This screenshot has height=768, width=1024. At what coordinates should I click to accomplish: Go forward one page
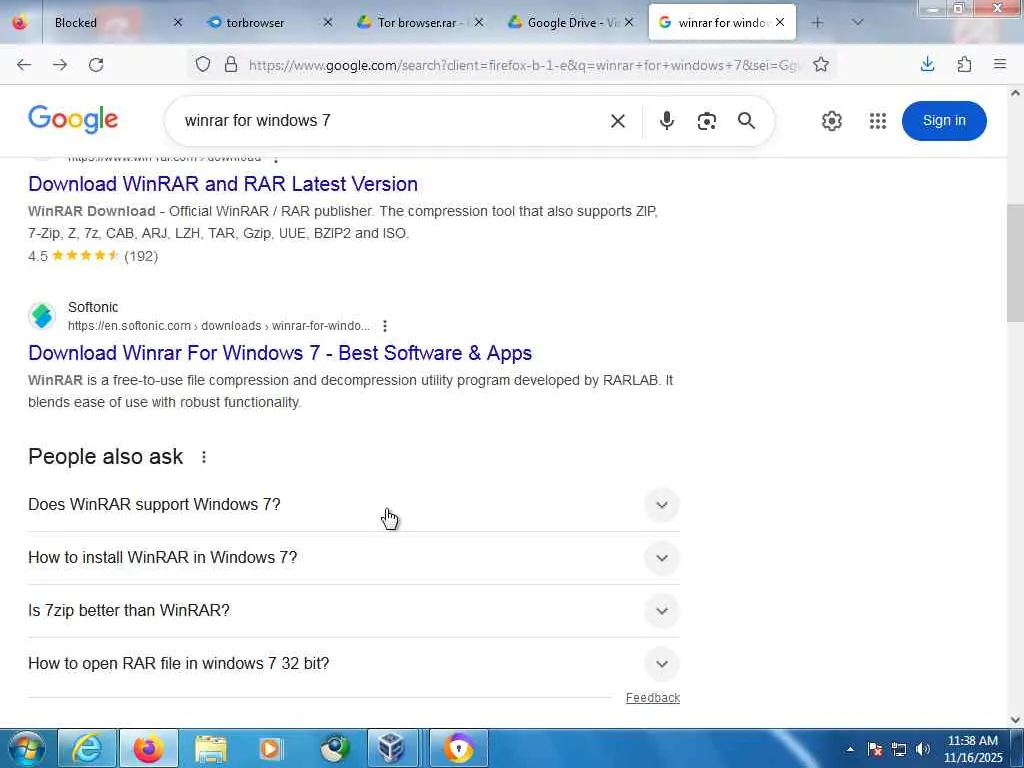click(60, 65)
